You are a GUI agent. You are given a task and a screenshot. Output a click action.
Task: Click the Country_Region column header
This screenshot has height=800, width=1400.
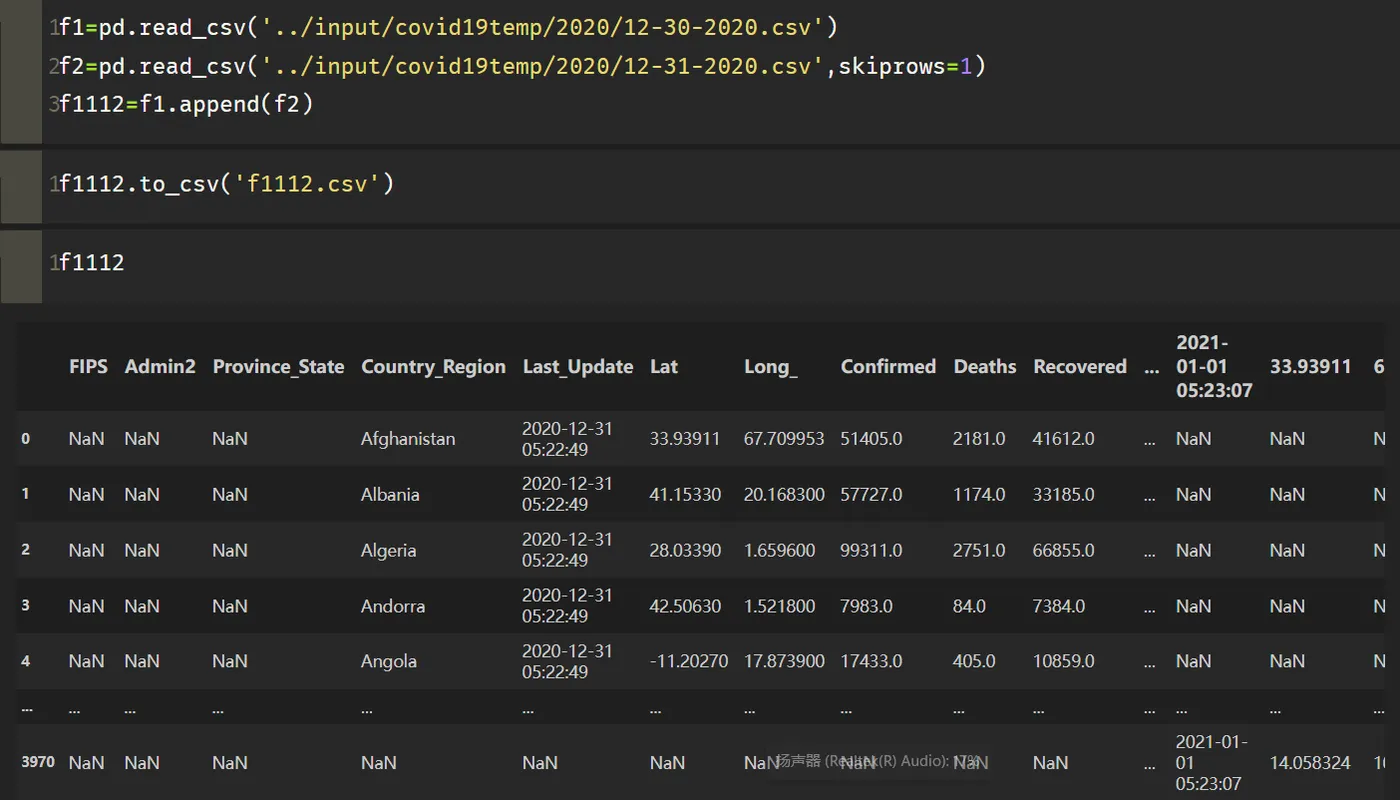pyautogui.click(x=433, y=367)
